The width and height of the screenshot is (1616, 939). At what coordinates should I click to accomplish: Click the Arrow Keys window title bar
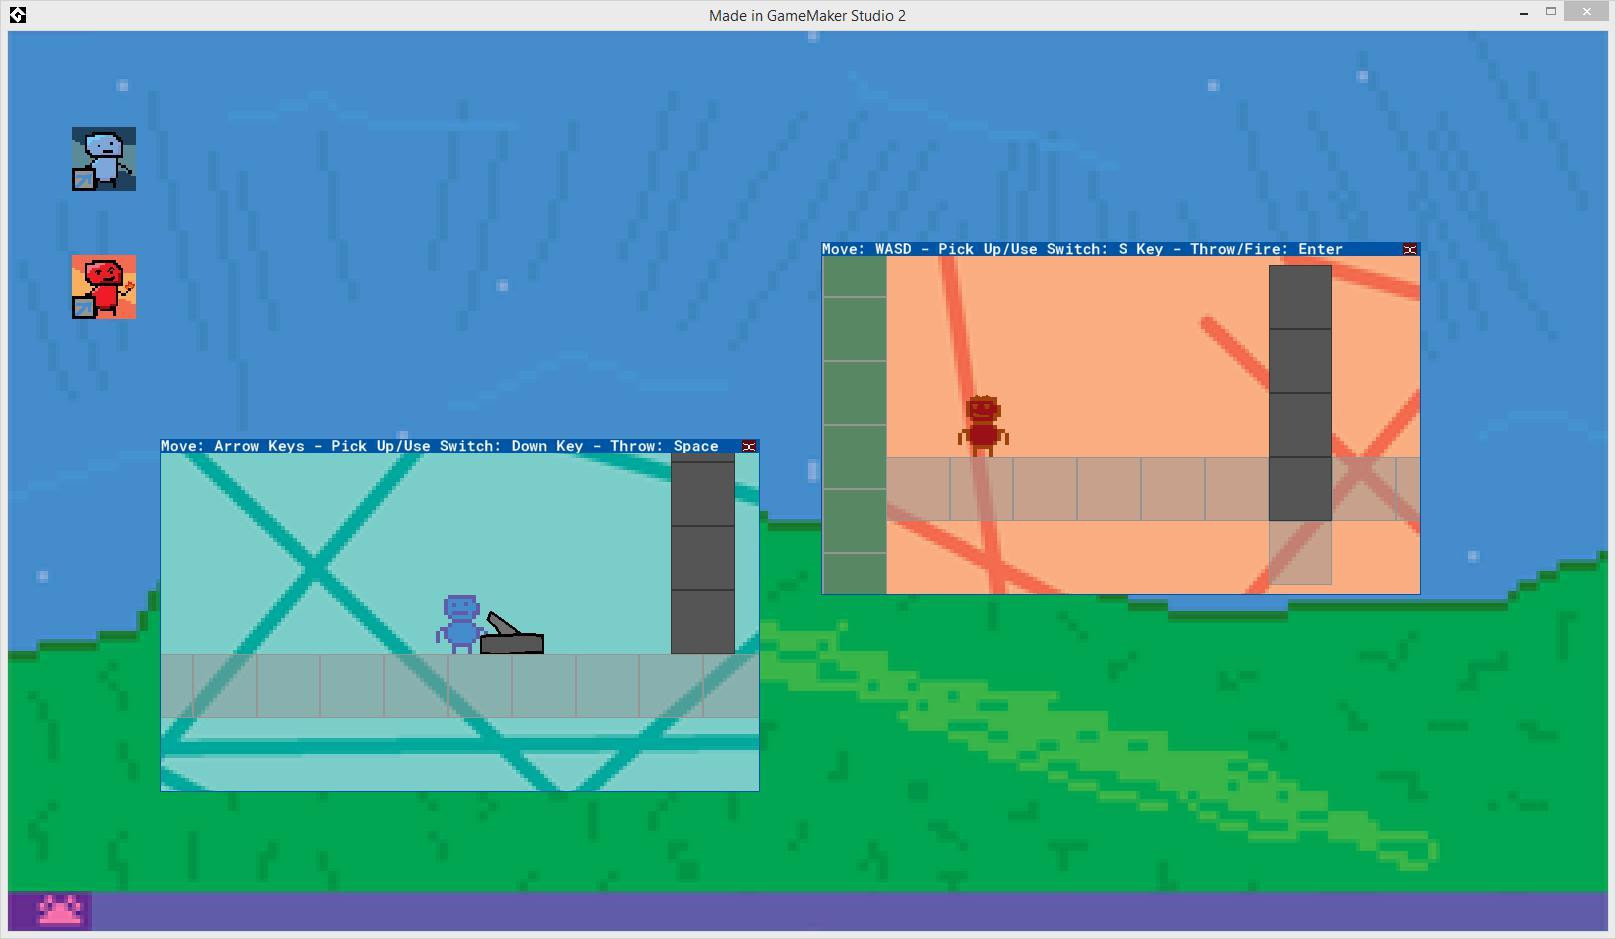[460, 446]
